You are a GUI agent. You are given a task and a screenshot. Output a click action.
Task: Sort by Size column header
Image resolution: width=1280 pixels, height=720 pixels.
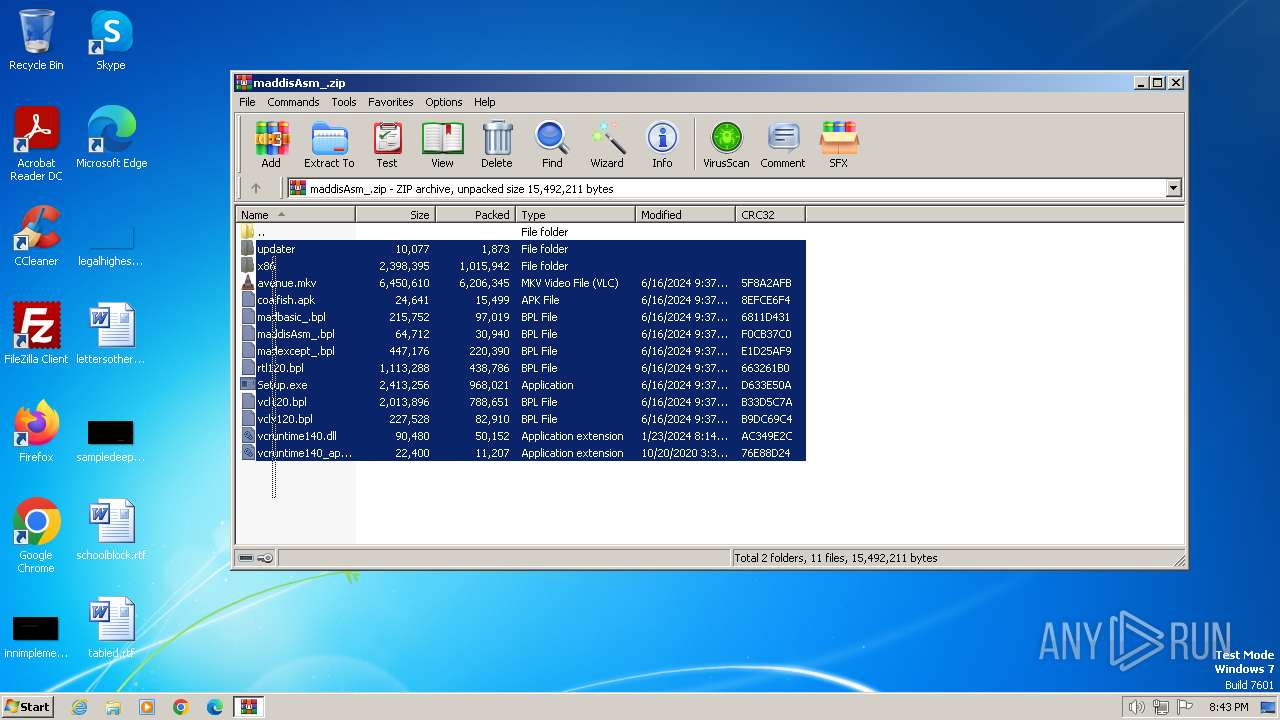pyautogui.click(x=396, y=215)
